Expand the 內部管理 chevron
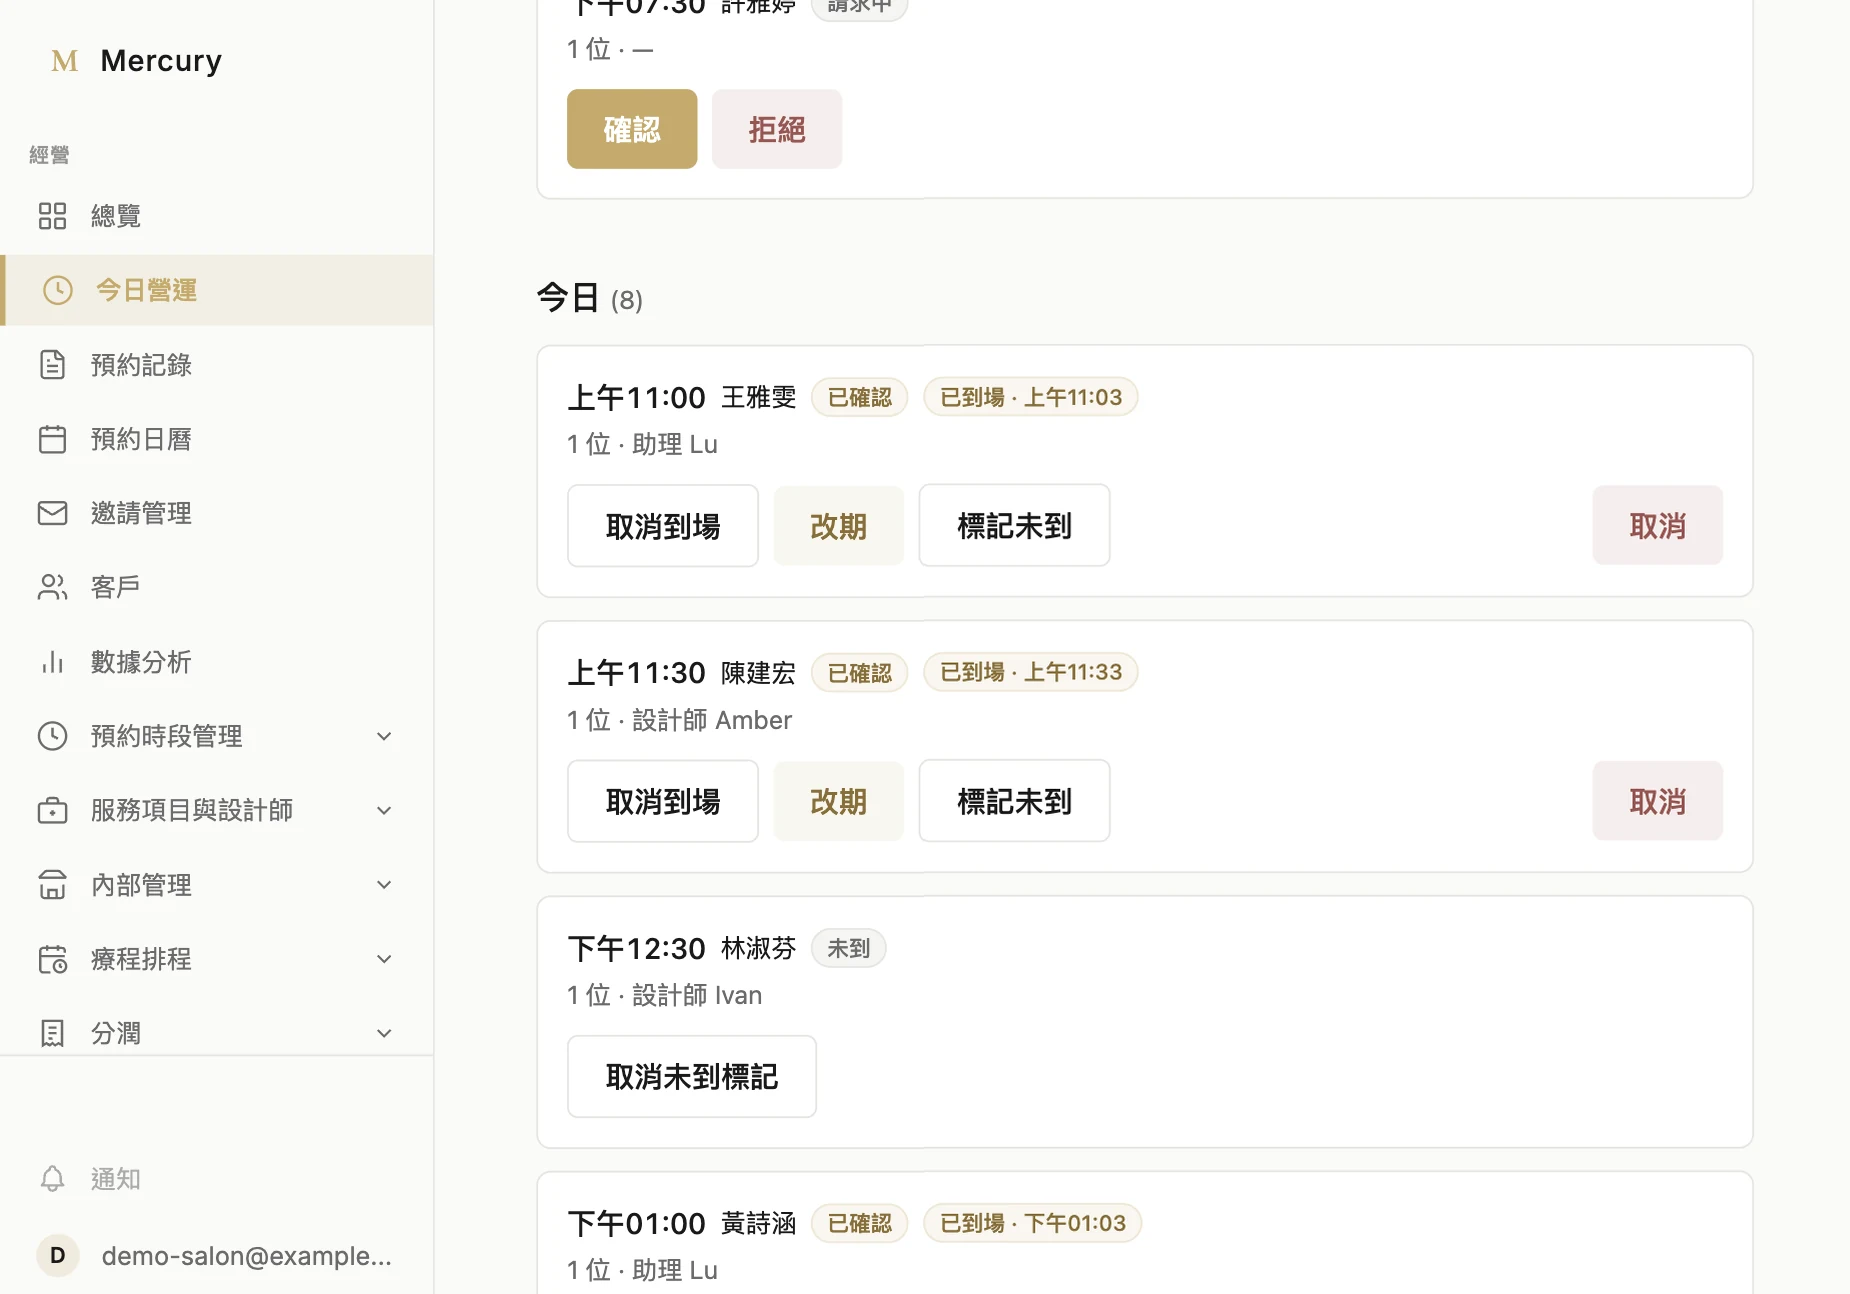1850x1294 pixels. coord(384,885)
